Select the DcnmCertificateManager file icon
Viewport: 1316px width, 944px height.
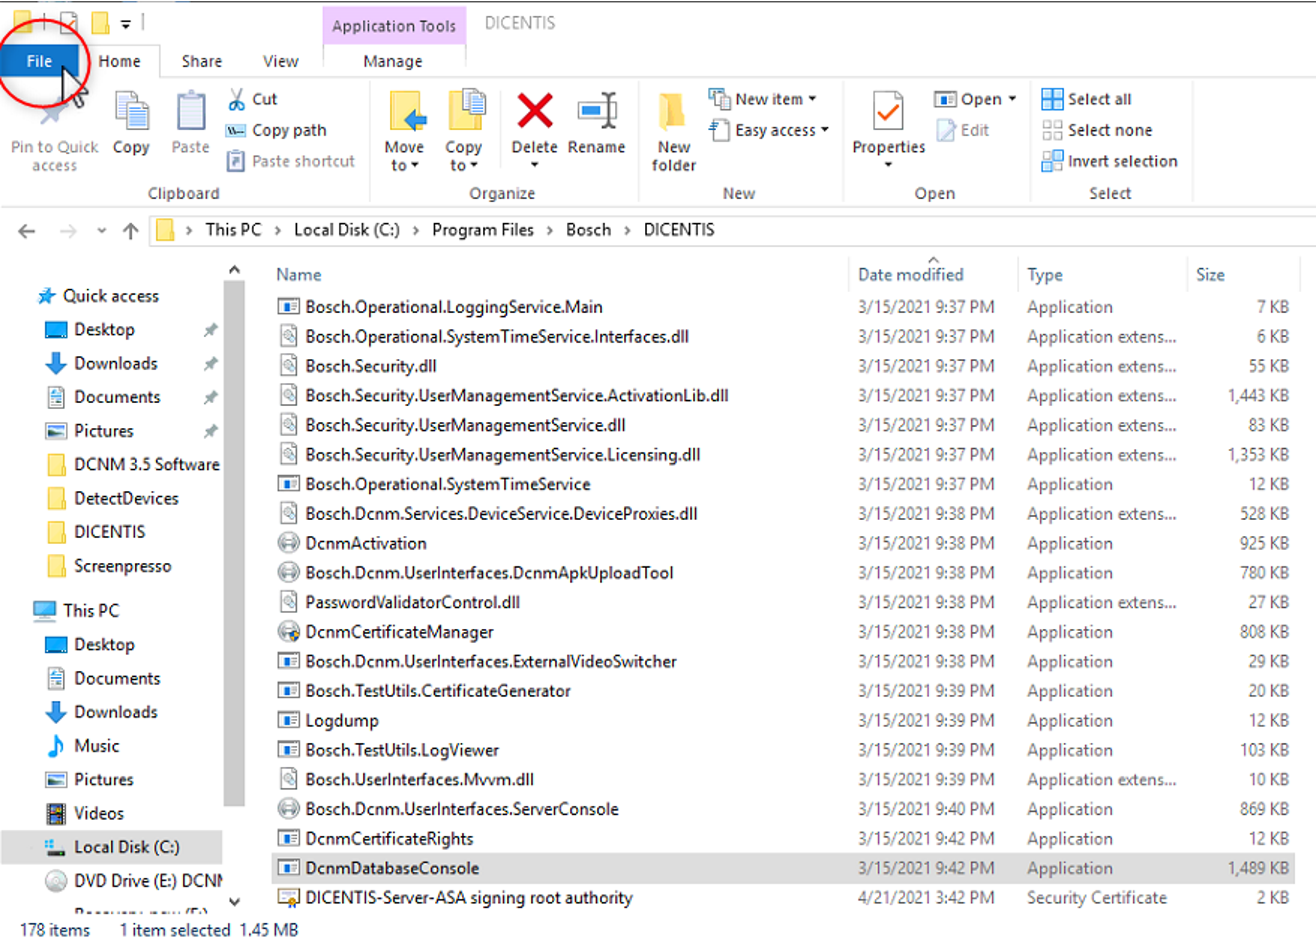[x=288, y=632]
